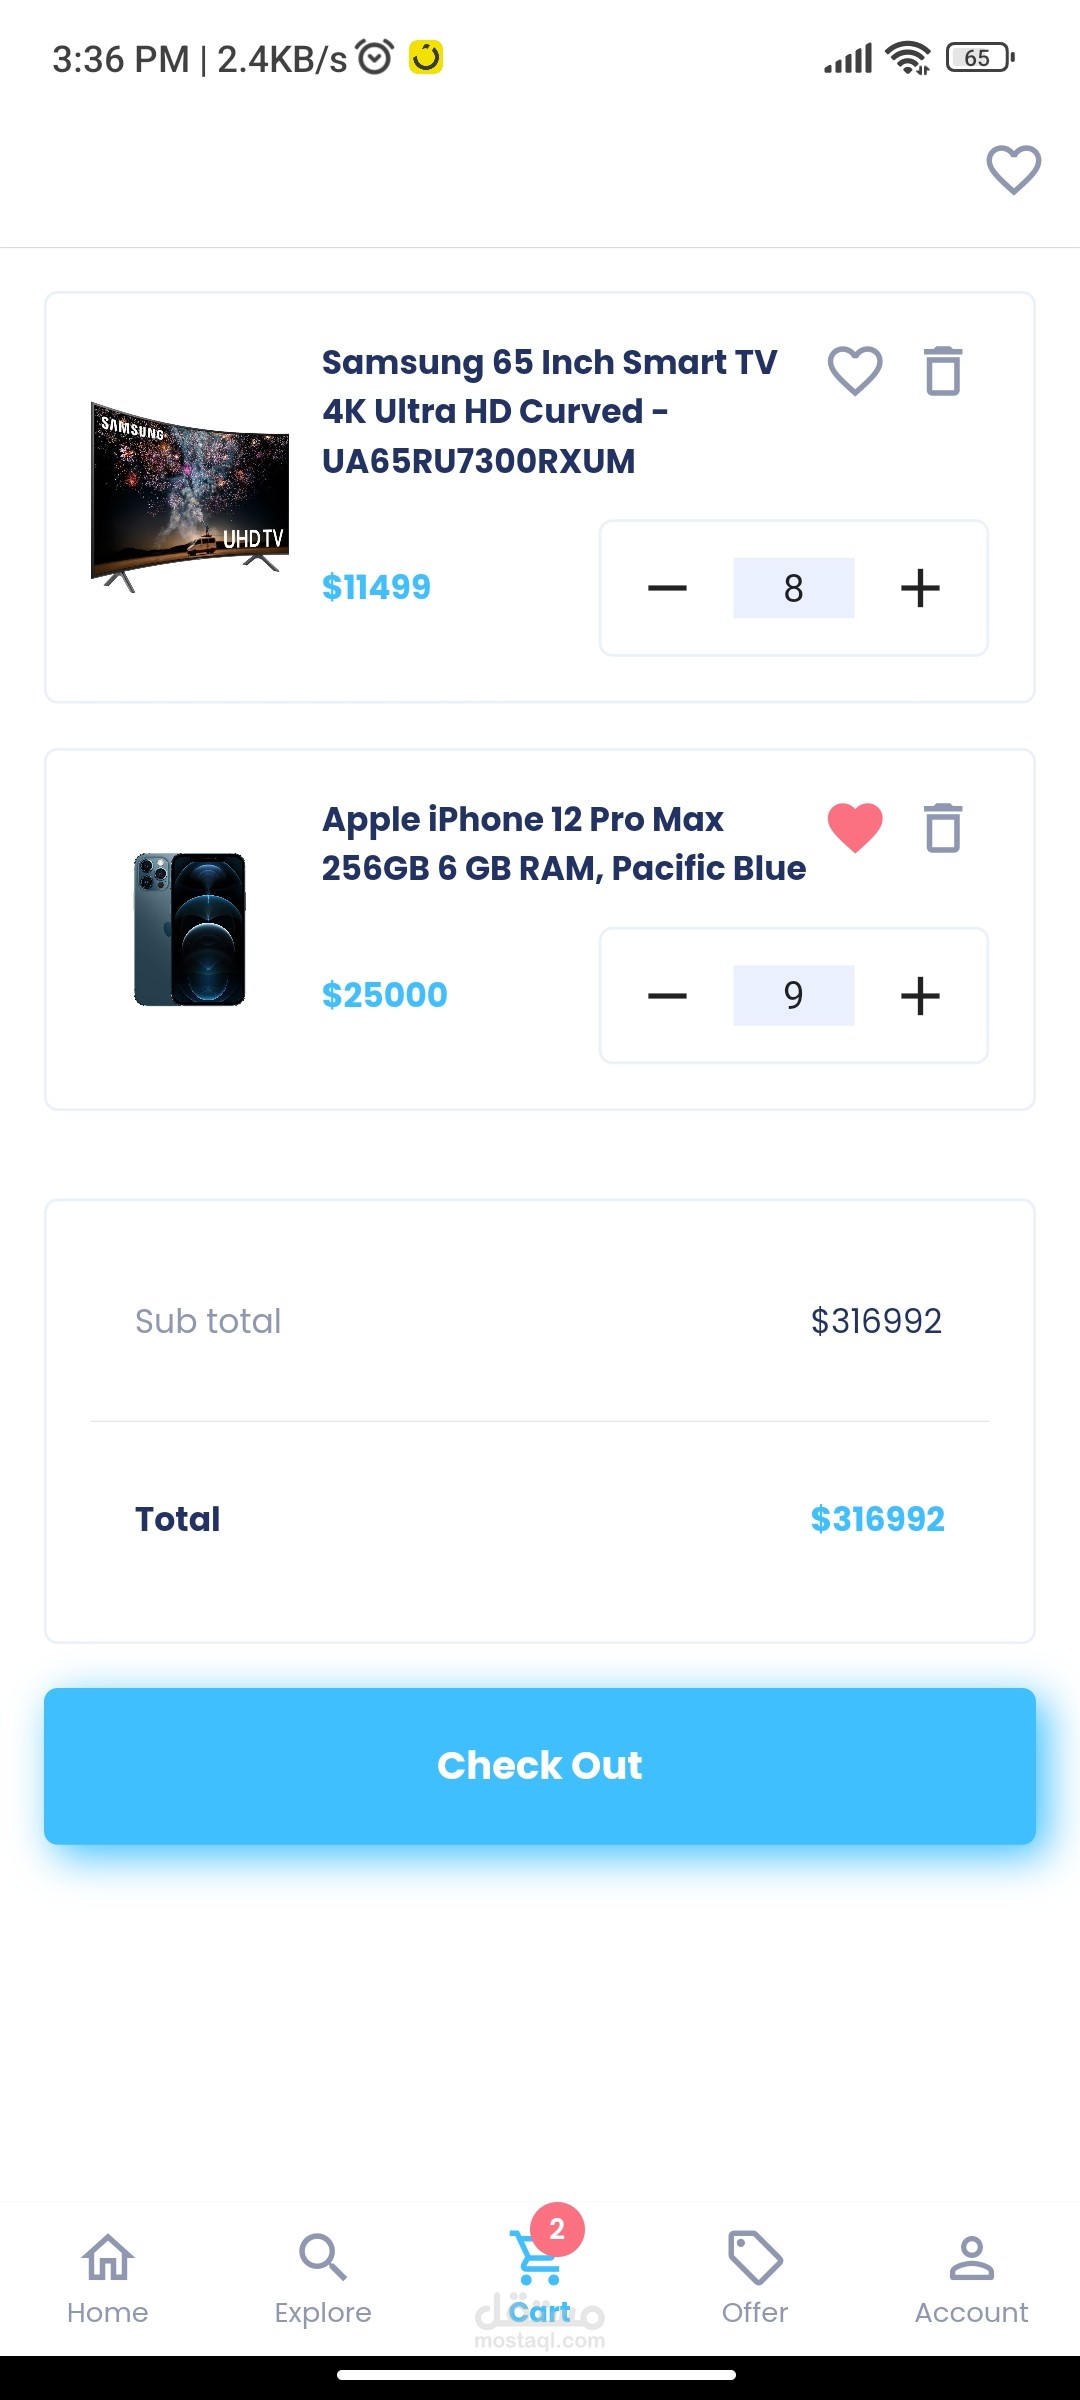Select the Samsung TV quantity field showing 8
The width and height of the screenshot is (1080, 2400).
point(794,588)
